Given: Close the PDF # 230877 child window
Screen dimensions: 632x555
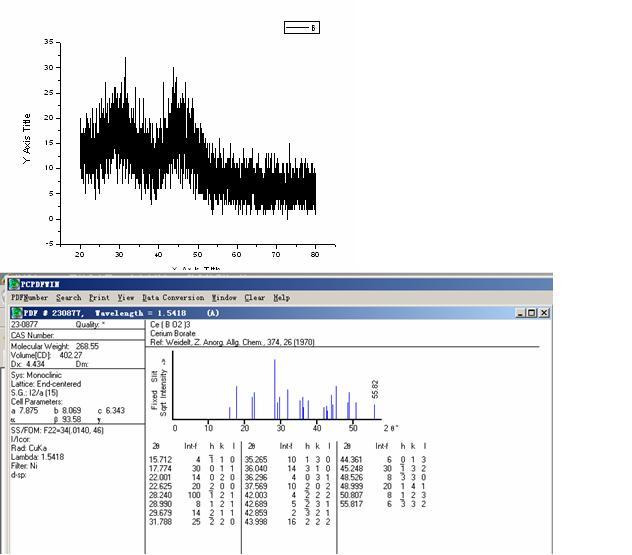Looking at the screenshot, I should pos(544,313).
